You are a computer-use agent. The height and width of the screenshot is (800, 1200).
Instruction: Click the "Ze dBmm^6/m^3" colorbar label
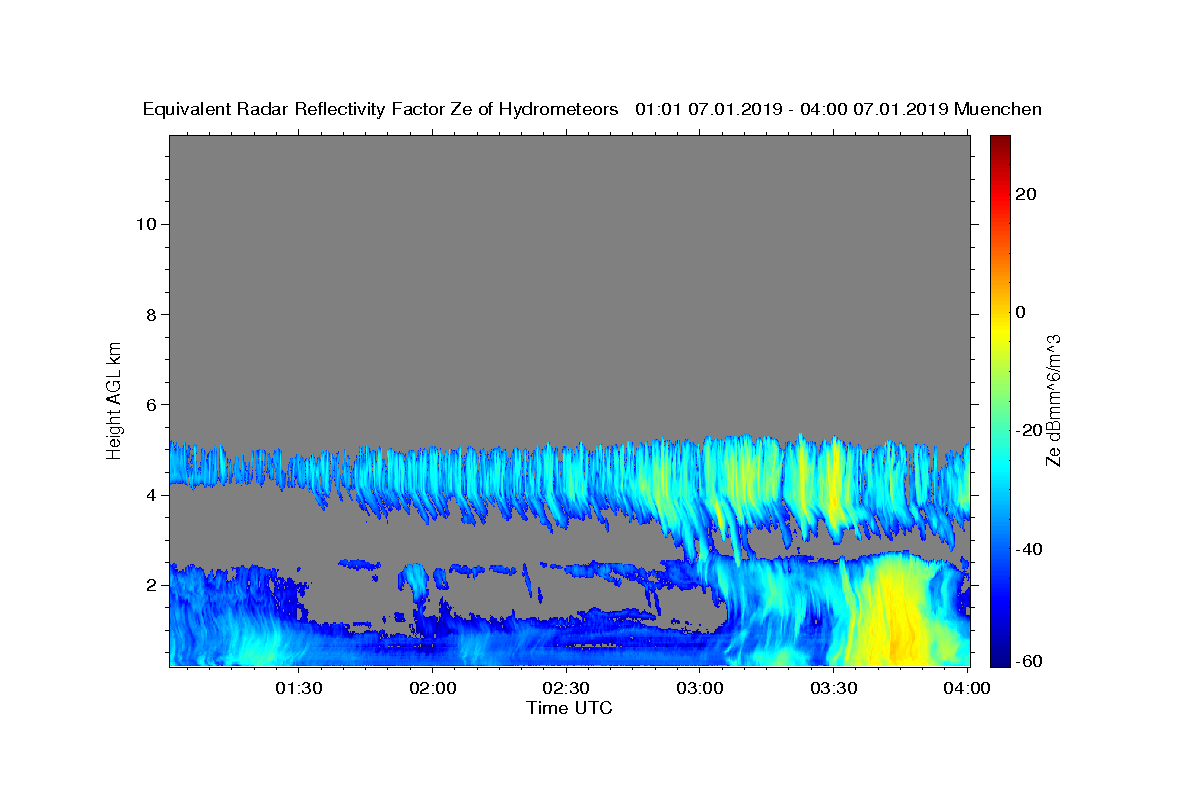tap(1053, 400)
